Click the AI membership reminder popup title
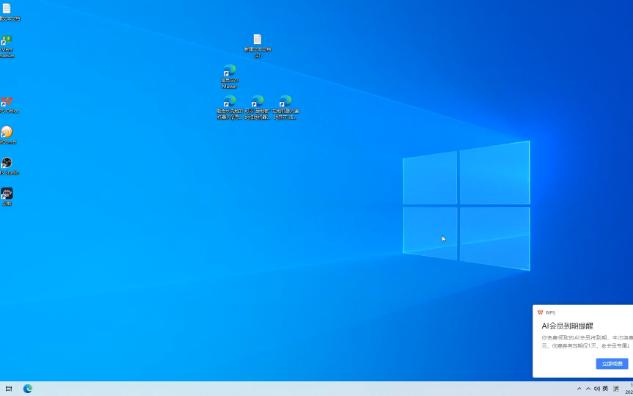Screen dimensions: 633x396 point(567,326)
